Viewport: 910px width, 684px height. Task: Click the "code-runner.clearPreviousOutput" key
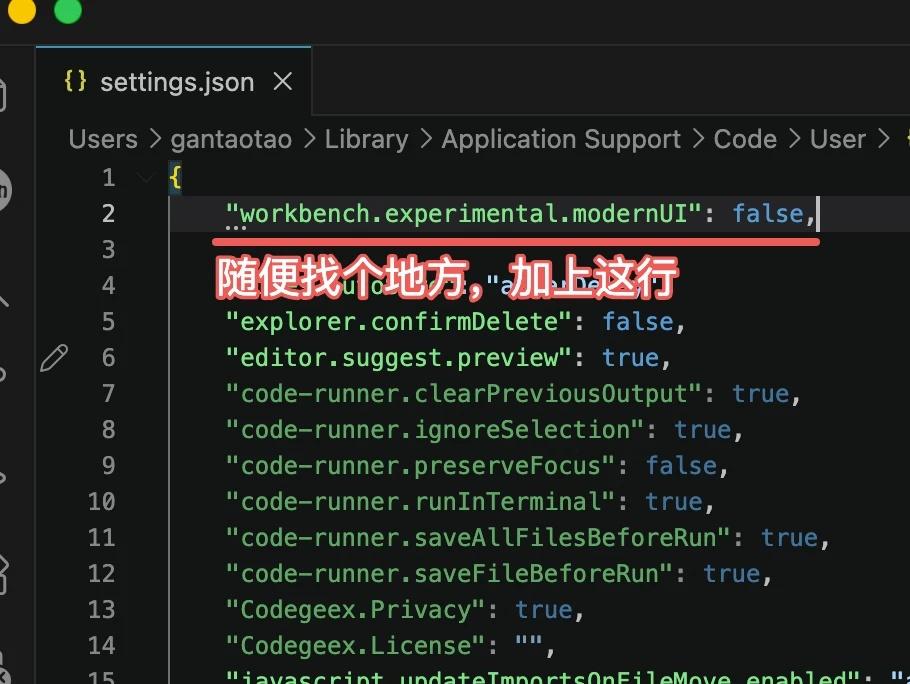click(x=464, y=394)
